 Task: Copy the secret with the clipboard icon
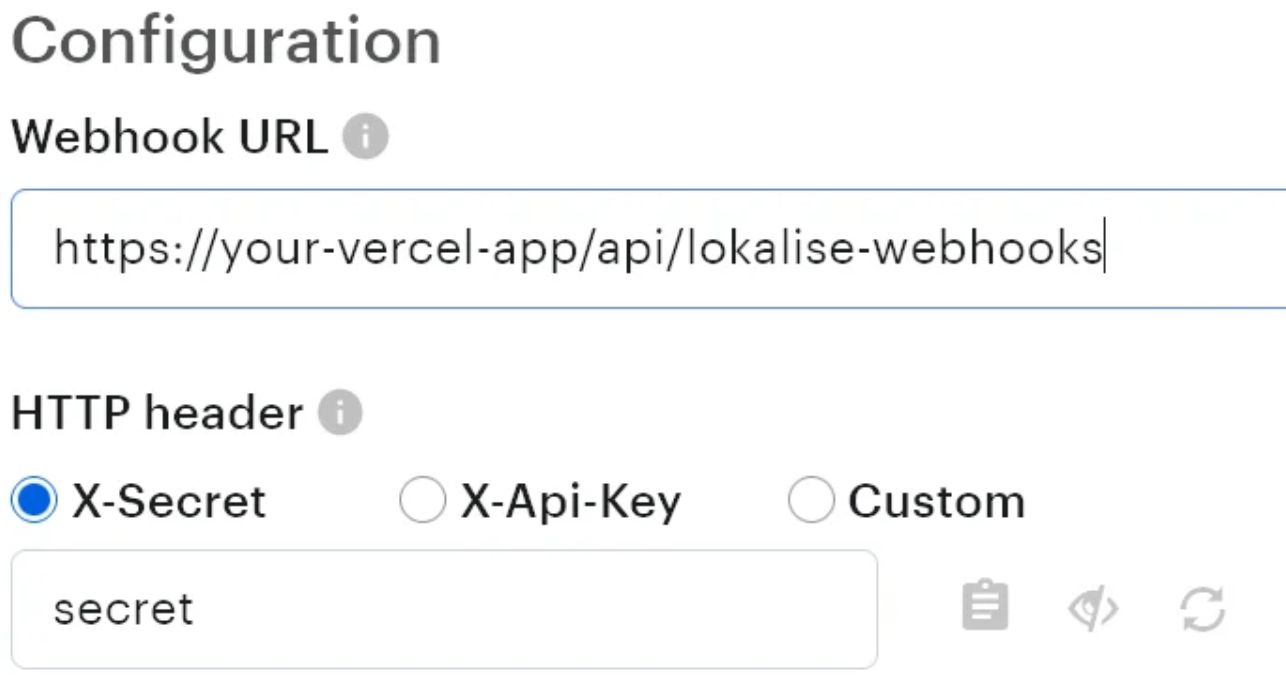(x=985, y=606)
